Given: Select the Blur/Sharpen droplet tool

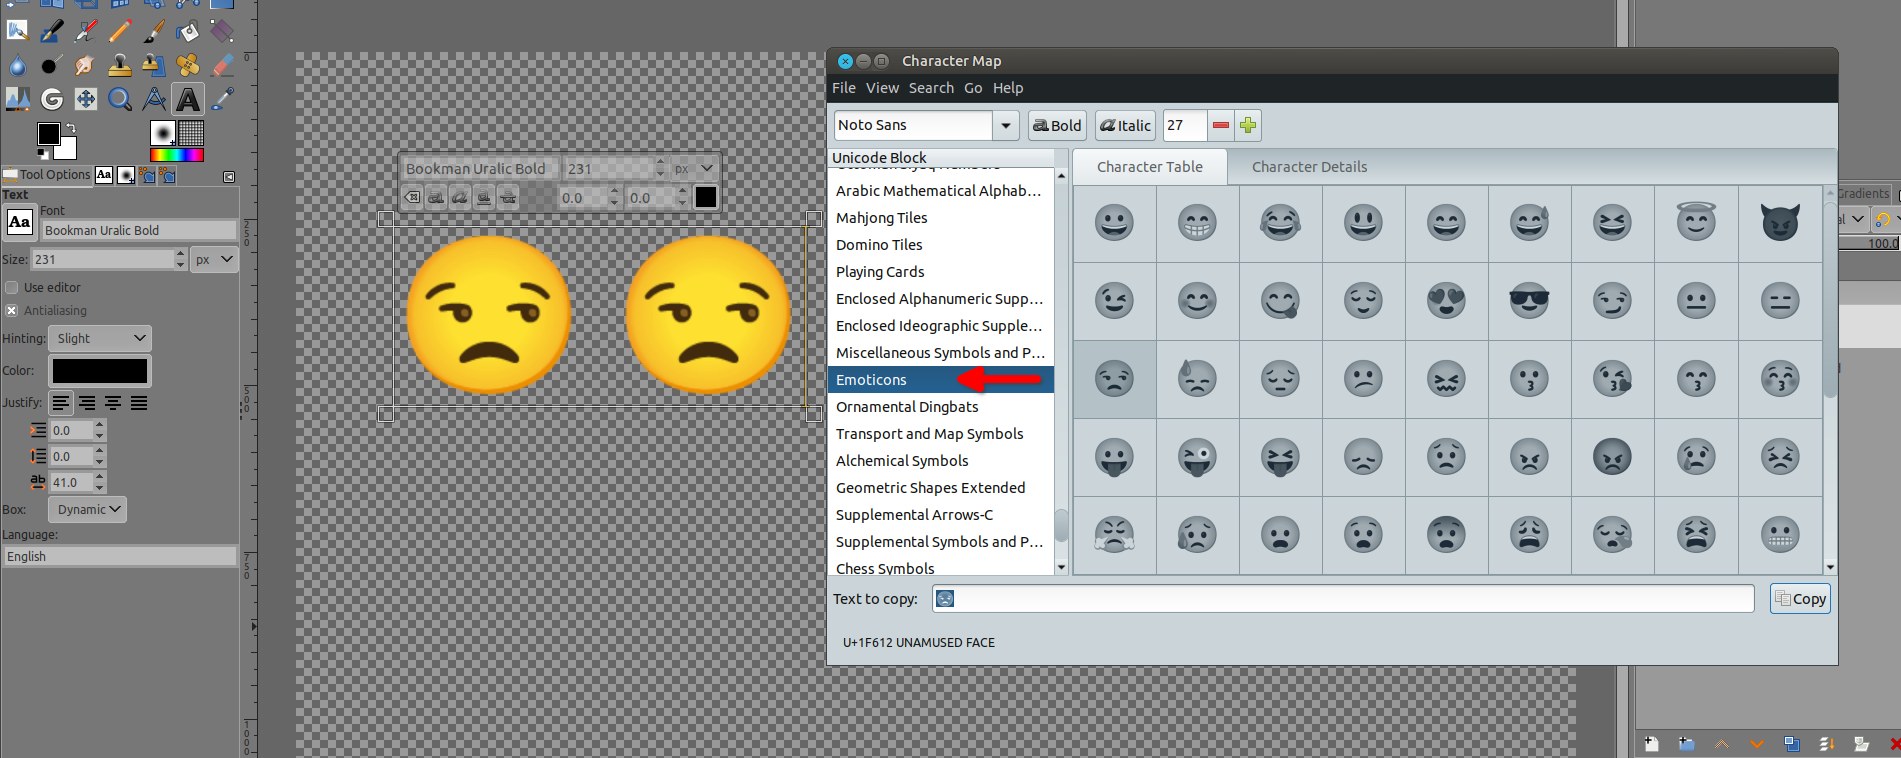Looking at the screenshot, I should pos(17,66).
